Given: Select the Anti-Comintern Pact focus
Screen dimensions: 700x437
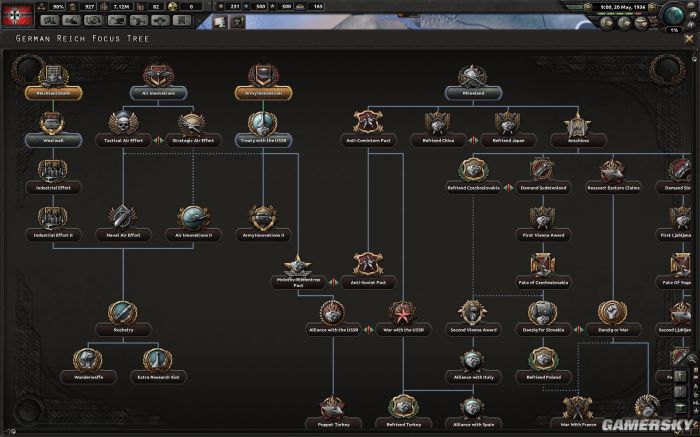Looking at the screenshot, I should coord(368,130).
